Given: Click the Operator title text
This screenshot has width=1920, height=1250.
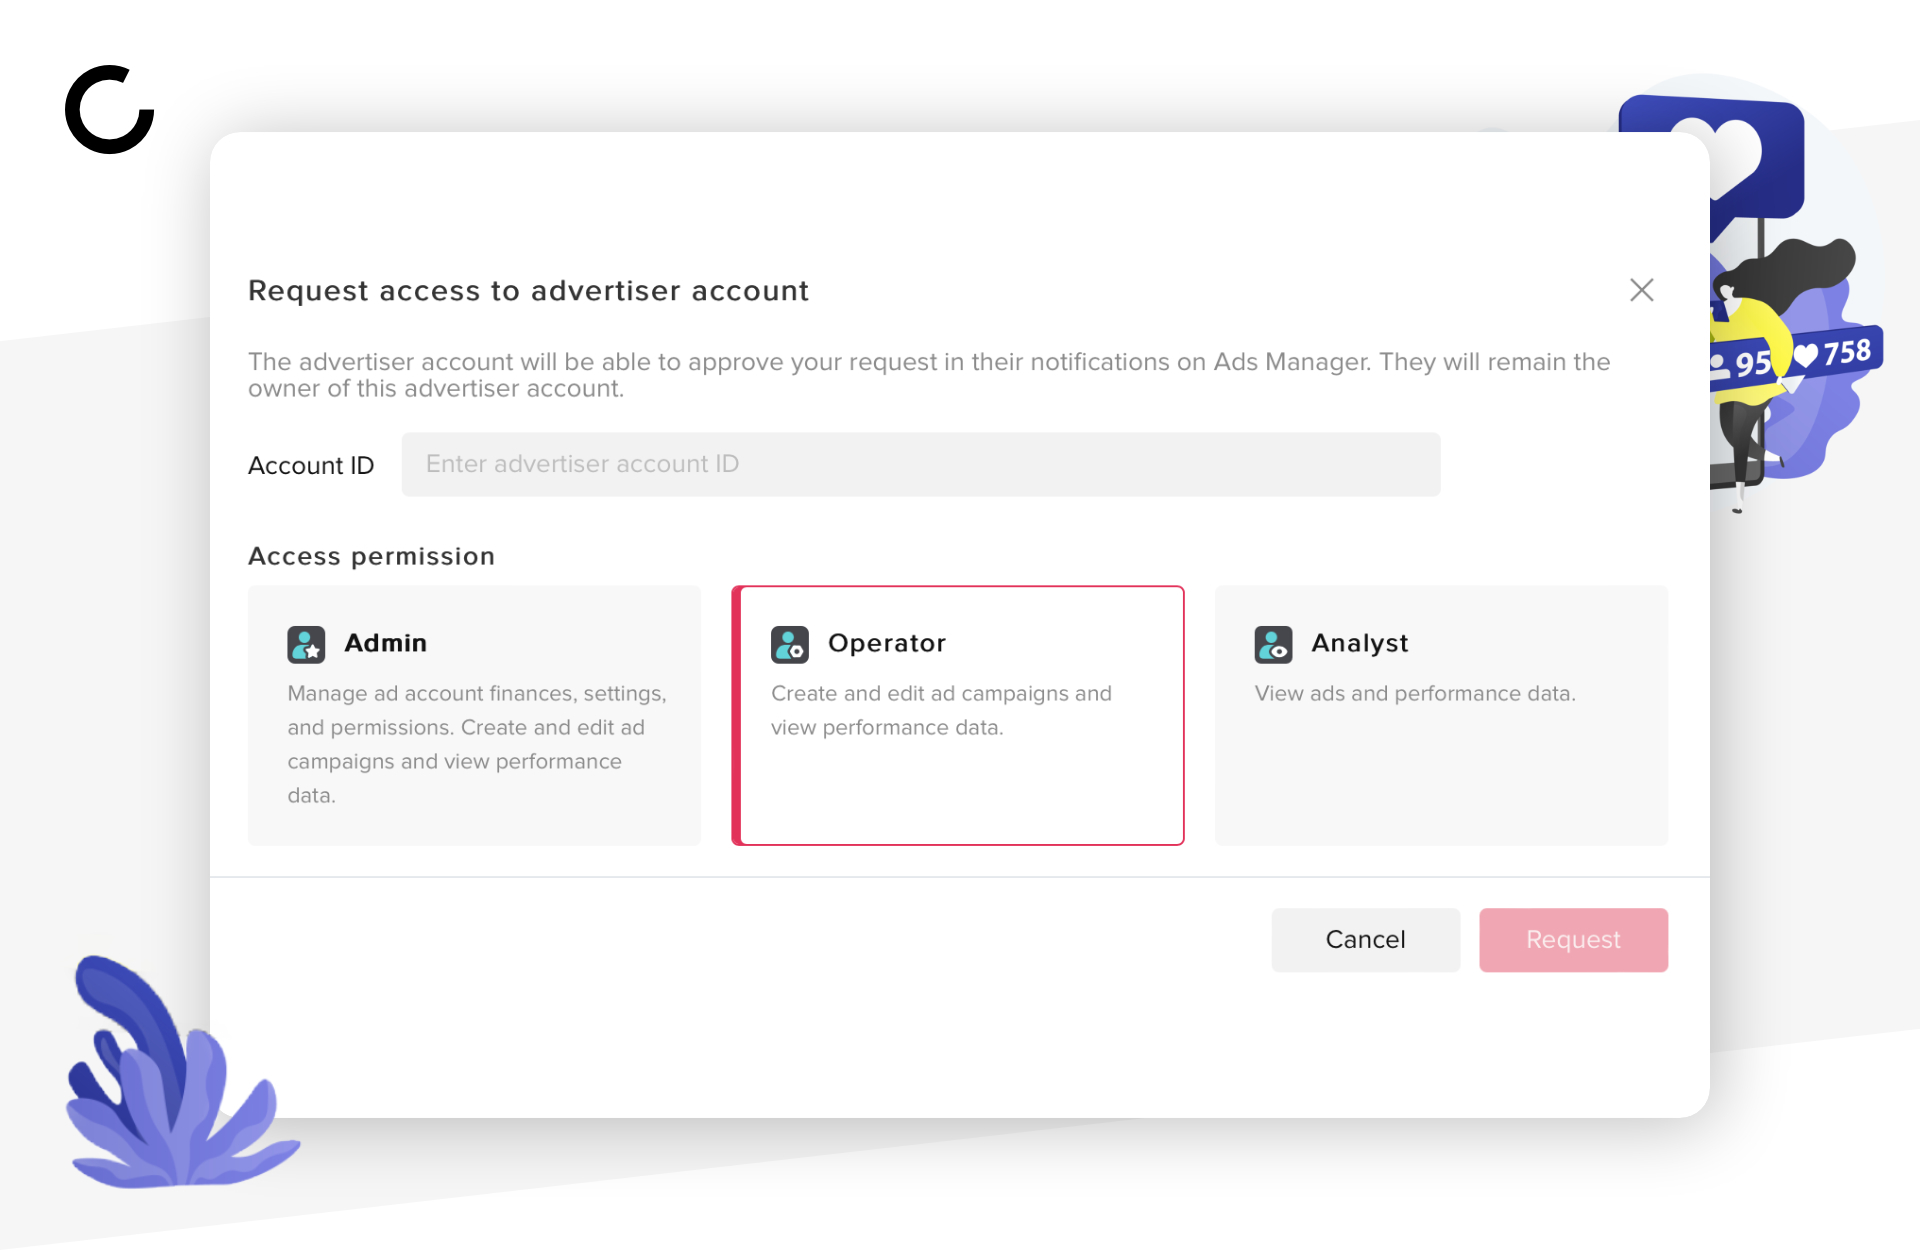Looking at the screenshot, I should [887, 643].
